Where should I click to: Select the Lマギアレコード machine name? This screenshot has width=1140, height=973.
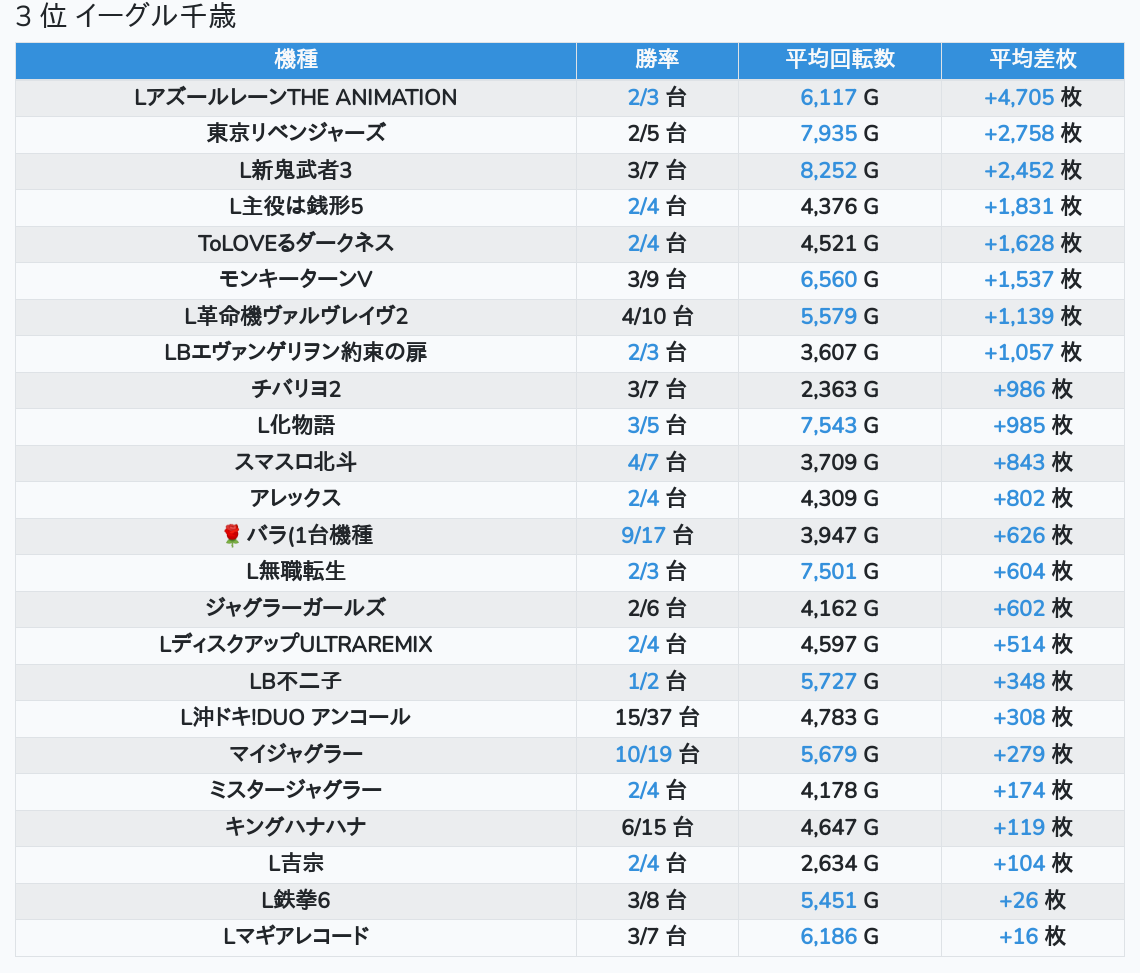(296, 937)
